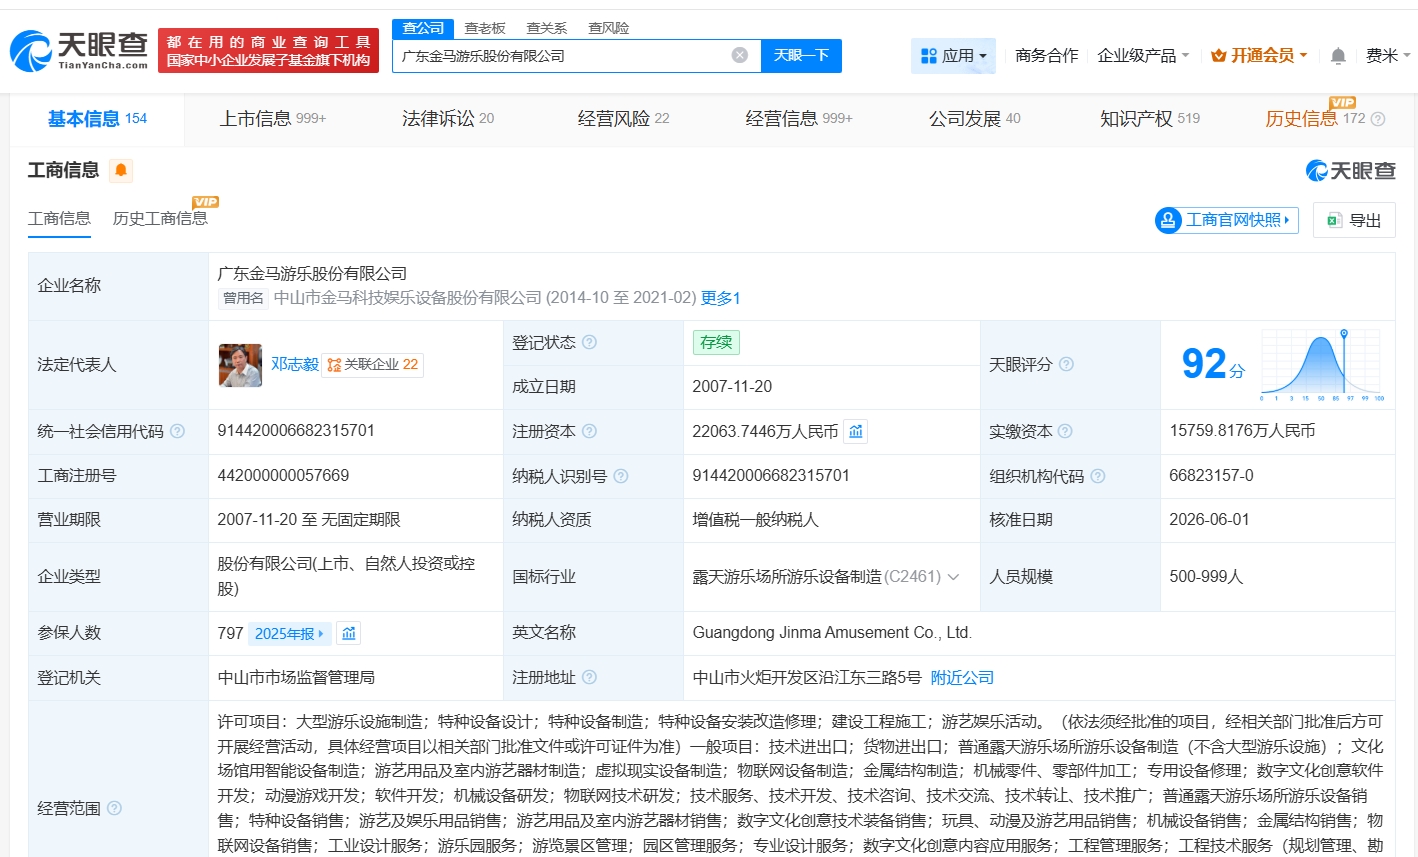Open the VIP 历史信息 172 tab
The image size is (1418, 857).
tap(1315, 119)
